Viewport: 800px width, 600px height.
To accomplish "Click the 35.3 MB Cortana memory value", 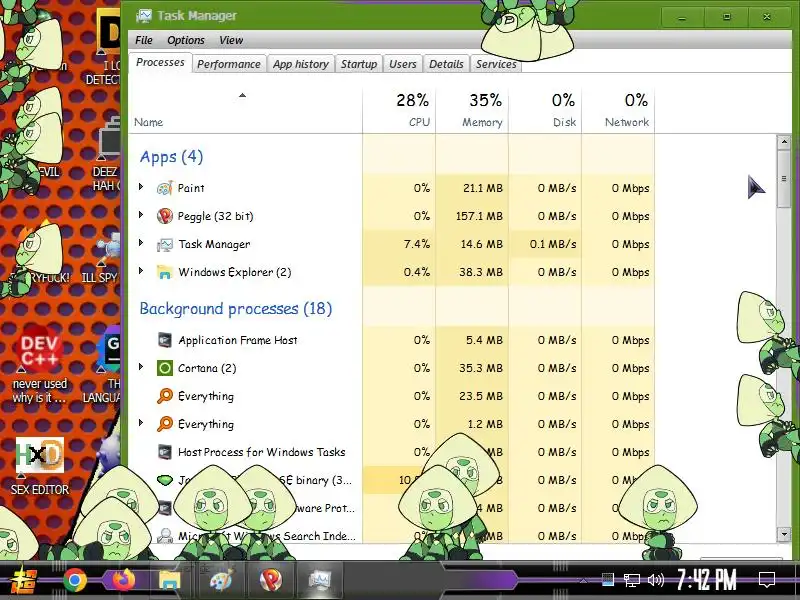I will [x=481, y=368].
